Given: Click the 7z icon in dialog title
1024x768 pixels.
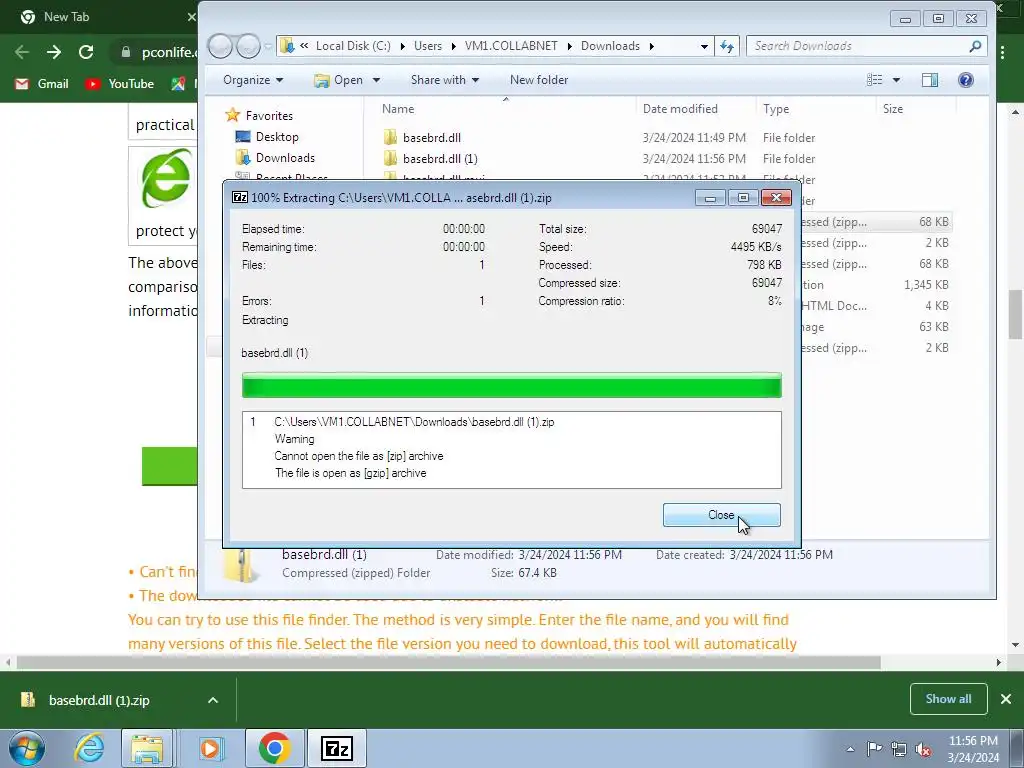Looking at the screenshot, I should 240,197.
